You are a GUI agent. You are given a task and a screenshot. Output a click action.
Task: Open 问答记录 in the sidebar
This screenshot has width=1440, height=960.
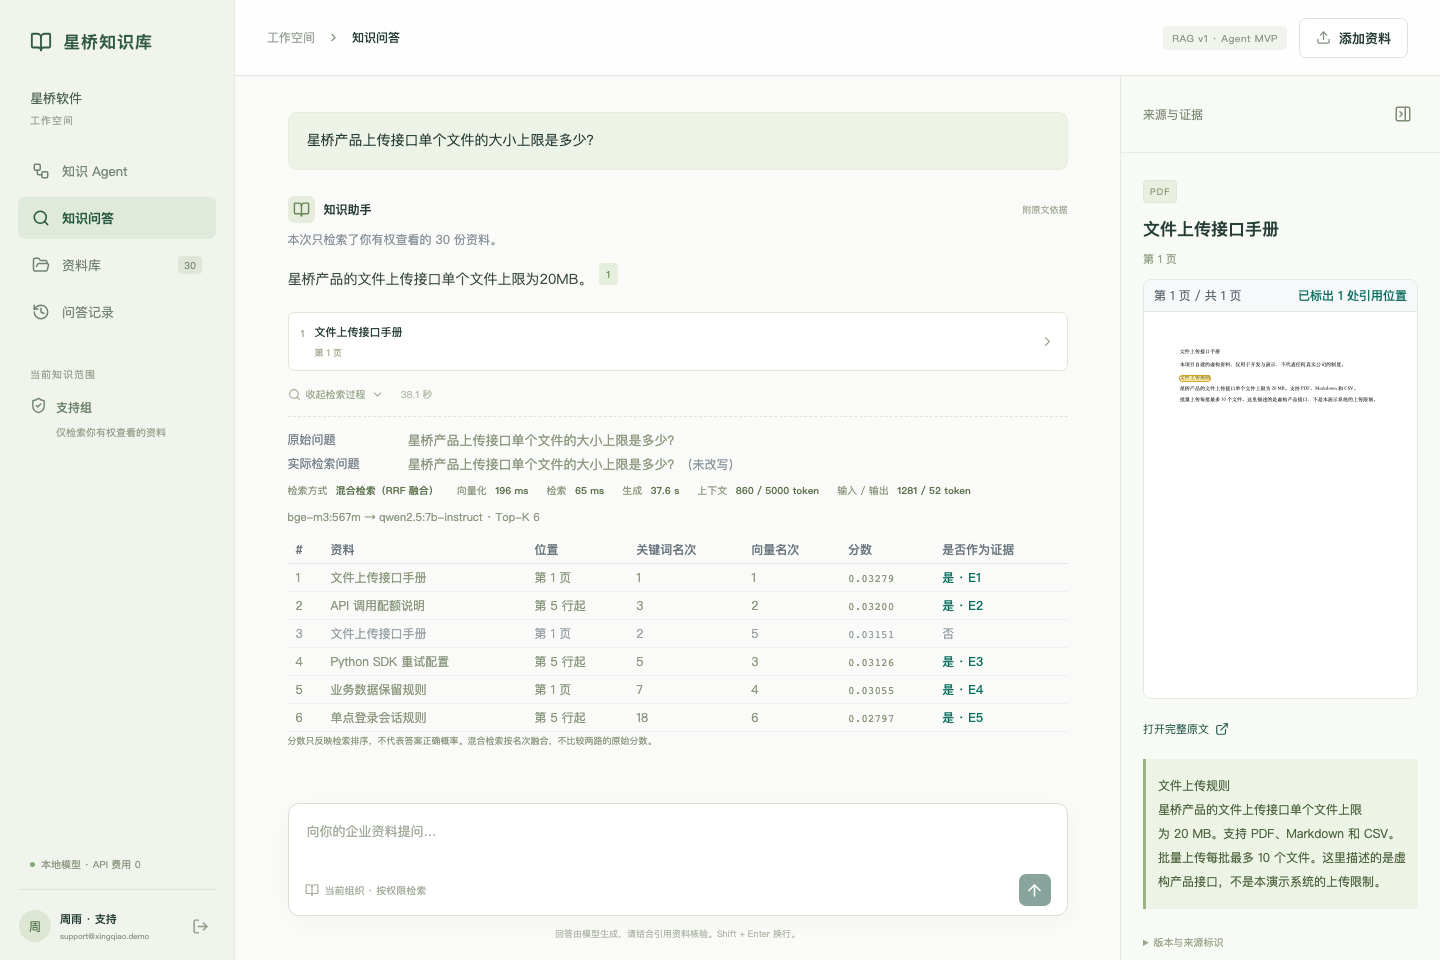(x=117, y=312)
